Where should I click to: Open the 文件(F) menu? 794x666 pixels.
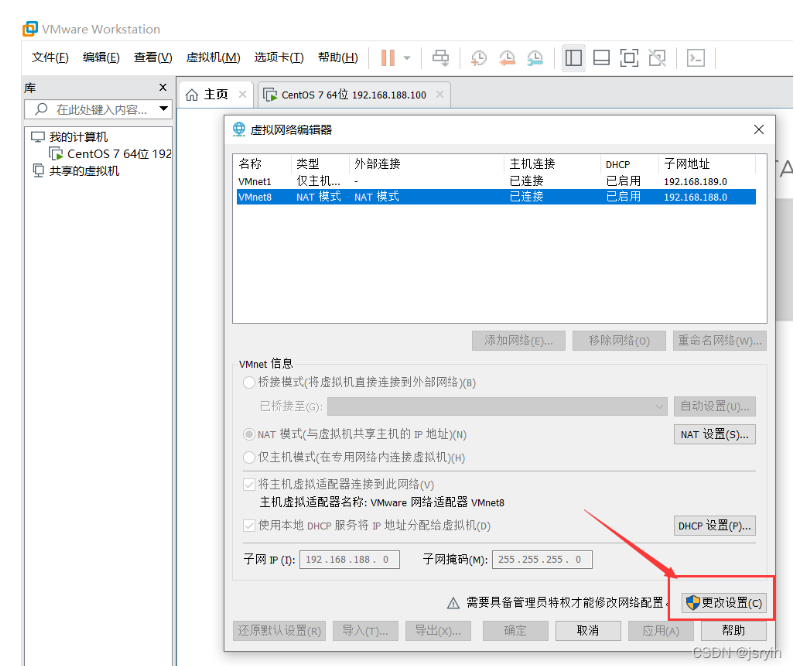[50, 57]
